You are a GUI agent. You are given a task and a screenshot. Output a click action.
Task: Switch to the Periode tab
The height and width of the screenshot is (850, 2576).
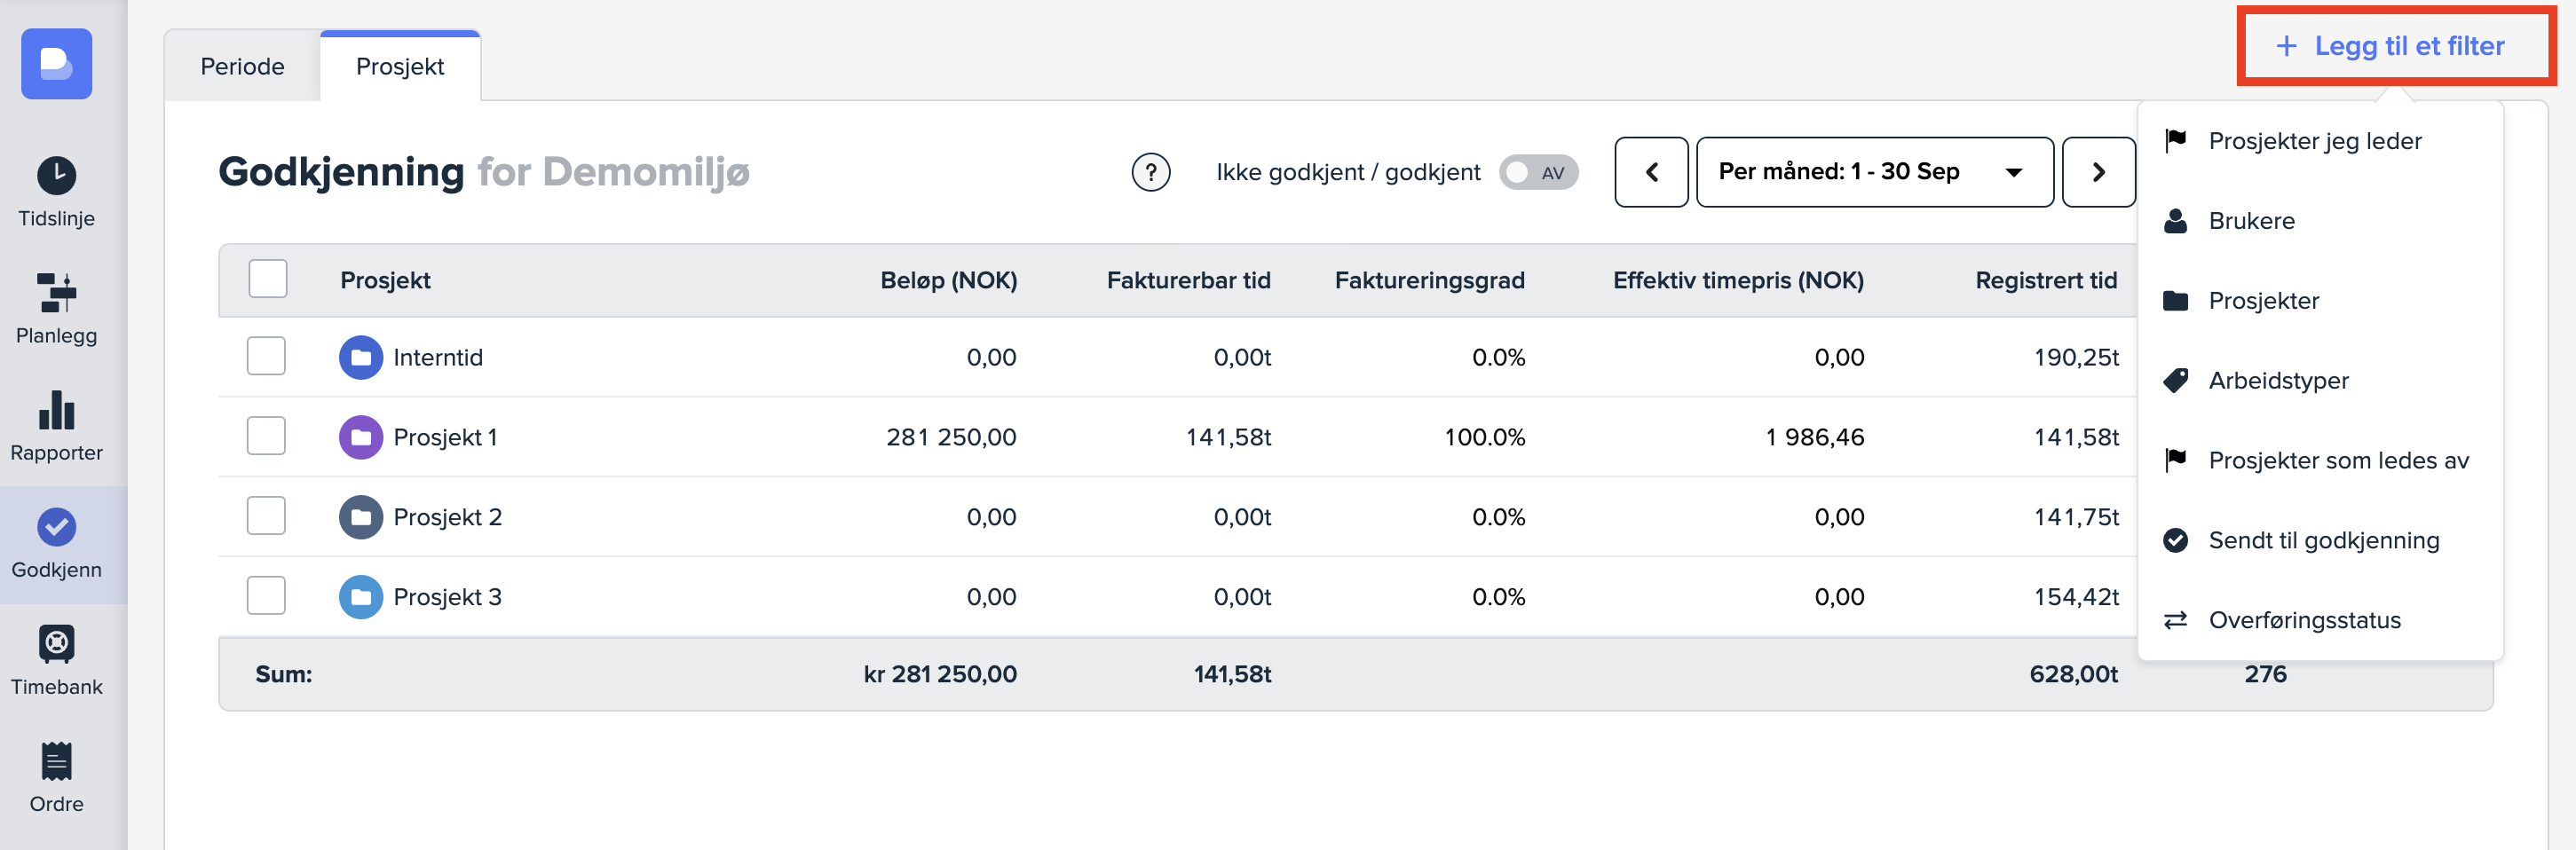click(x=242, y=66)
